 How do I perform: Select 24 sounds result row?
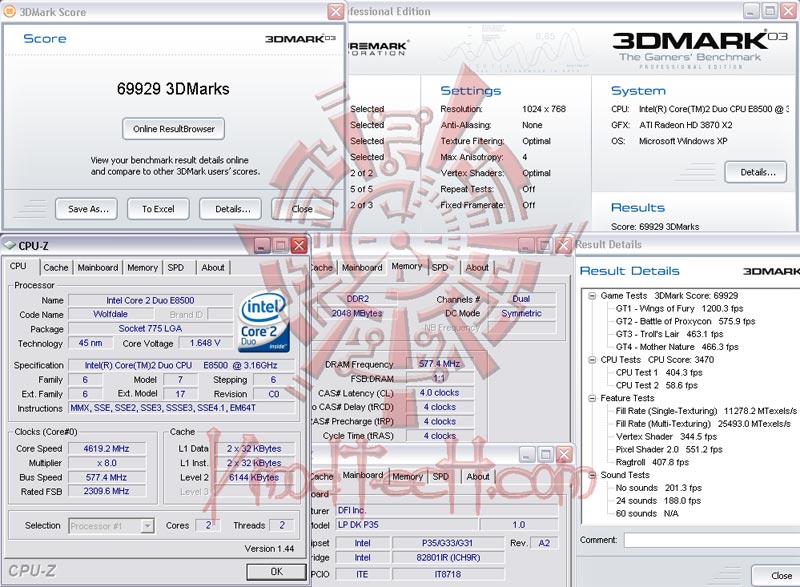pos(658,500)
